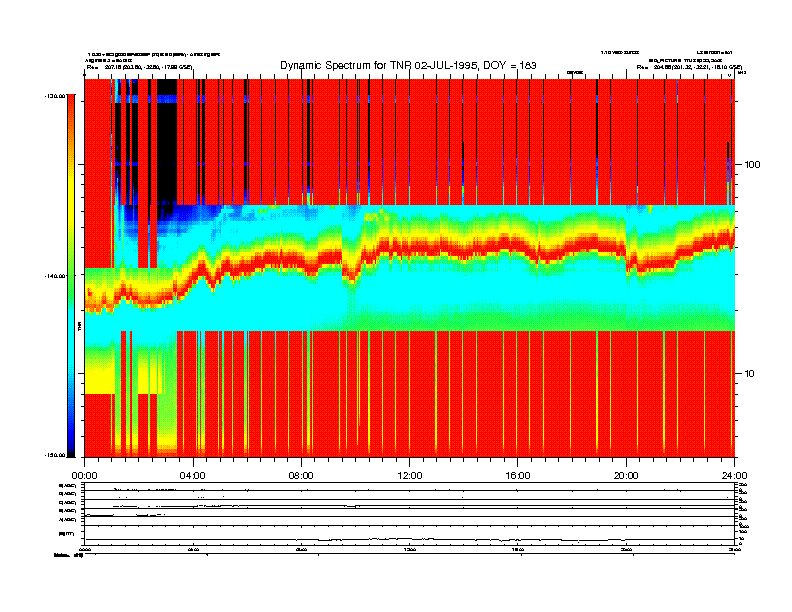Click the 100 frequency axis label

pos(752,165)
